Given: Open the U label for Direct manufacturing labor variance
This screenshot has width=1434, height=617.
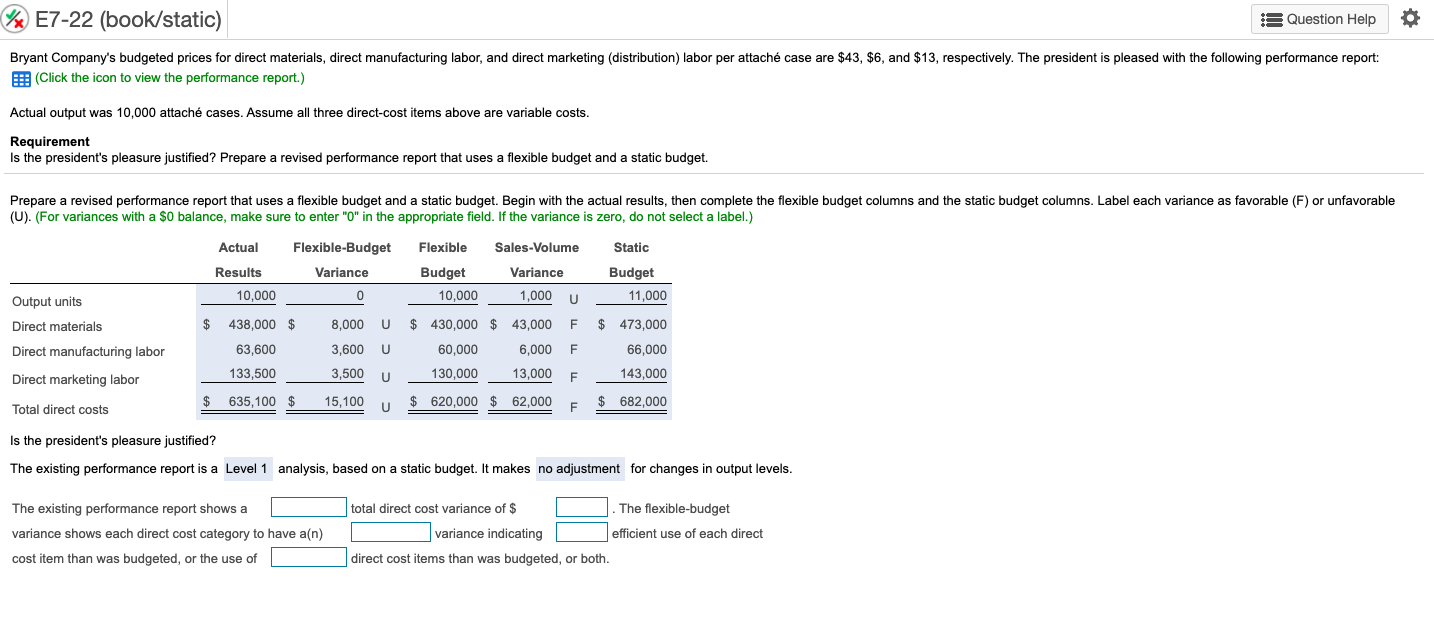Looking at the screenshot, I should click(384, 351).
